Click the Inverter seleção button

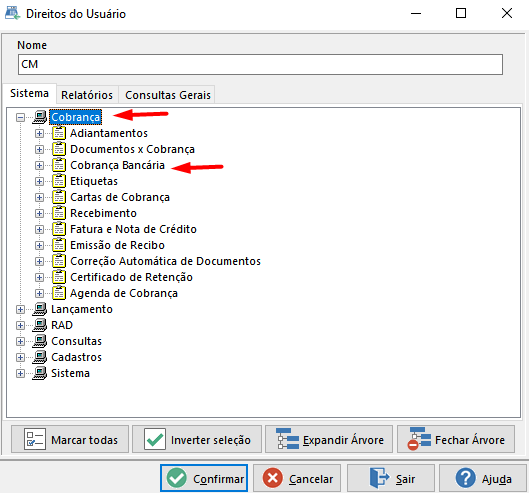click(197, 439)
